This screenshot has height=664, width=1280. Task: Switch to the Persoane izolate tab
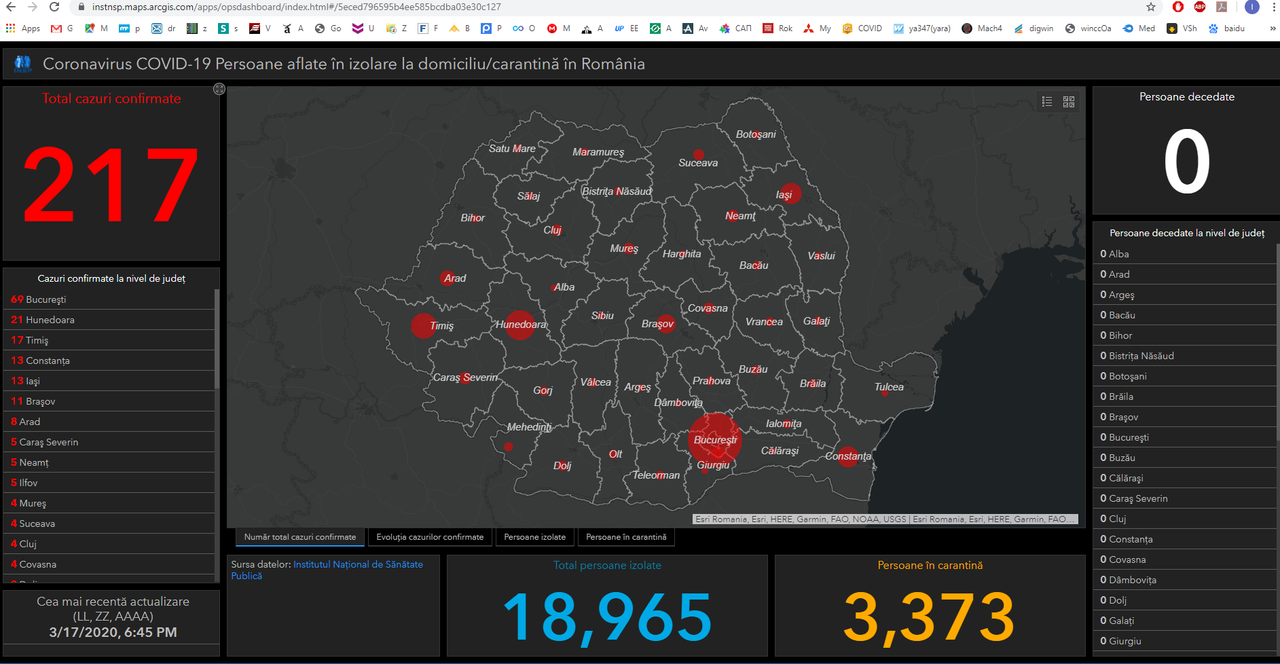click(535, 537)
